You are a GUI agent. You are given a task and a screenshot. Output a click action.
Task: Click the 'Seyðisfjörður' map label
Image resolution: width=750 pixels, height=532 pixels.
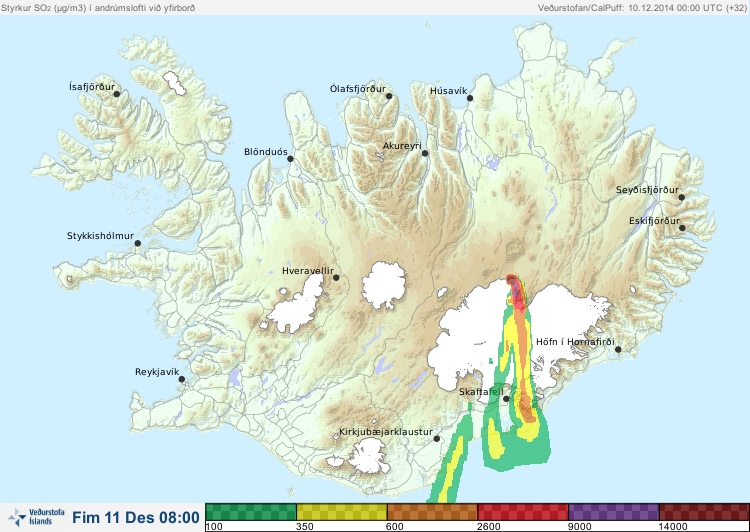pos(647,190)
